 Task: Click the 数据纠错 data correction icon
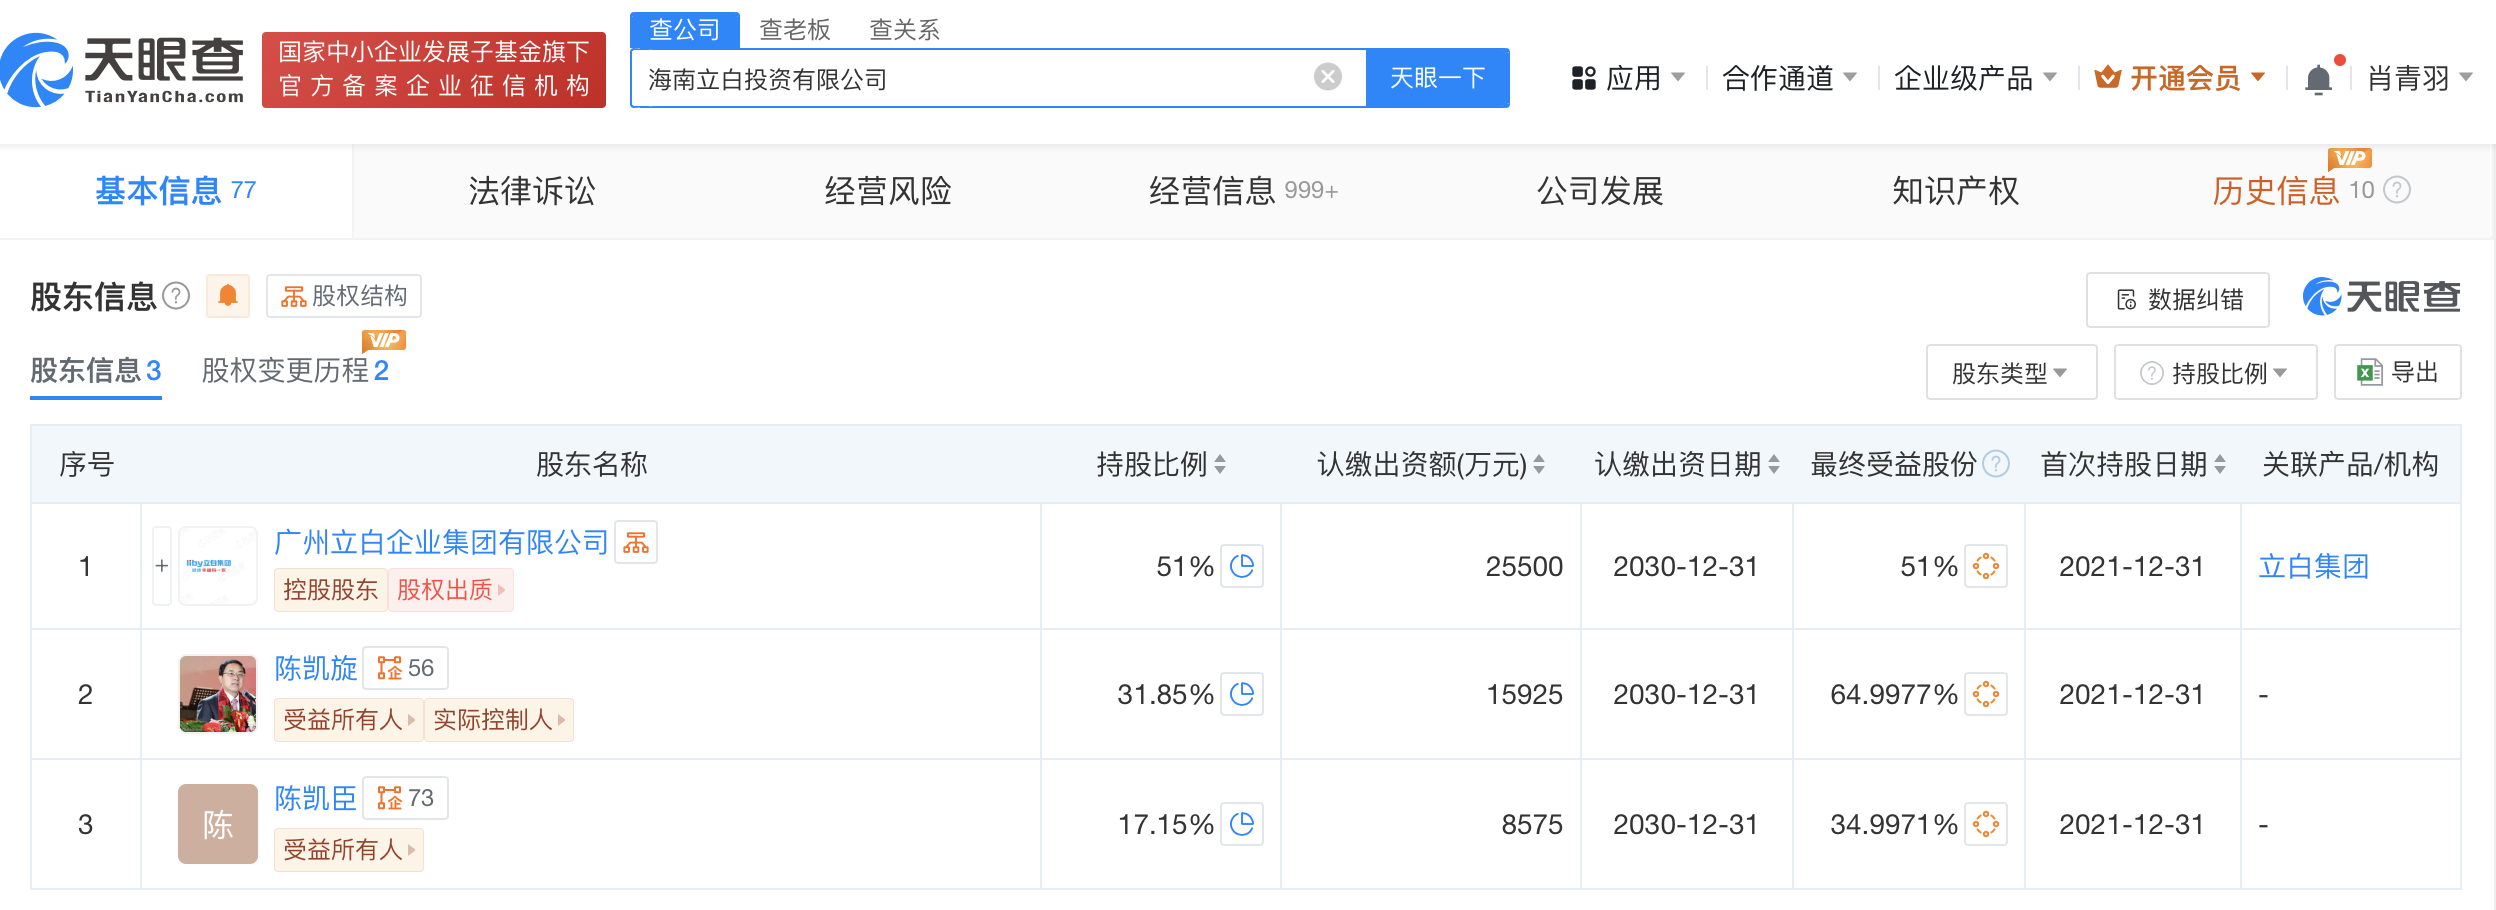2125,299
